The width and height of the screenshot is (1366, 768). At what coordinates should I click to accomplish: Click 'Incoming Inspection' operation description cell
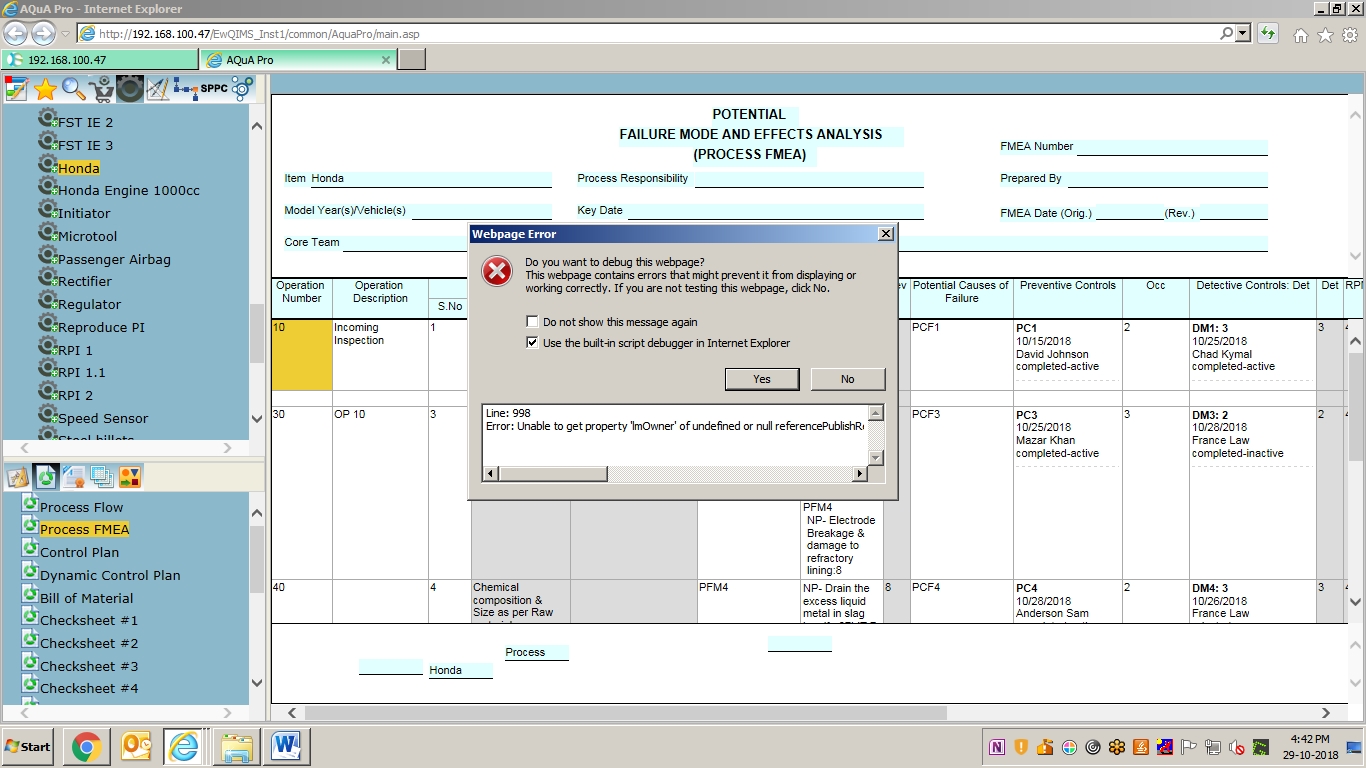point(380,354)
